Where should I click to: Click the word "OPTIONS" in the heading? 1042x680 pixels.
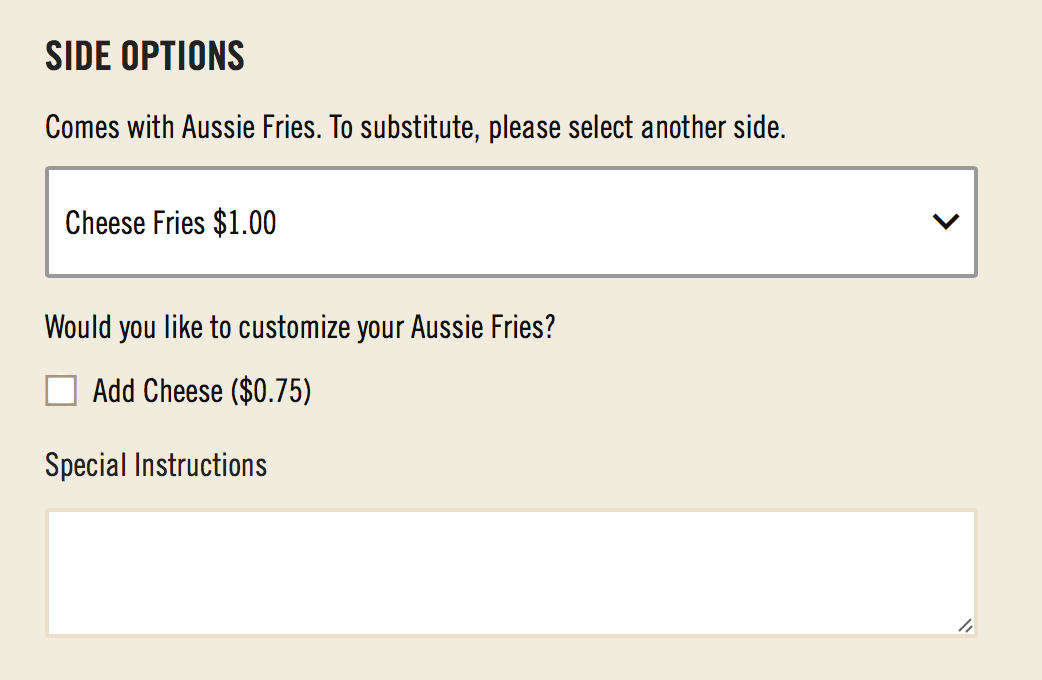pos(183,56)
